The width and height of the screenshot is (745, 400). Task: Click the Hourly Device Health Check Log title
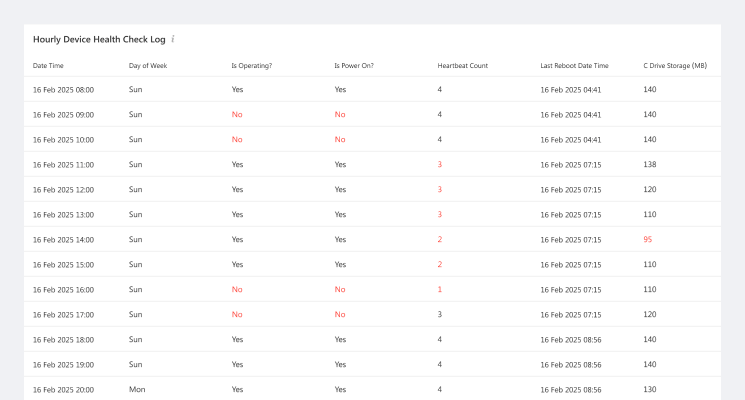click(98, 40)
